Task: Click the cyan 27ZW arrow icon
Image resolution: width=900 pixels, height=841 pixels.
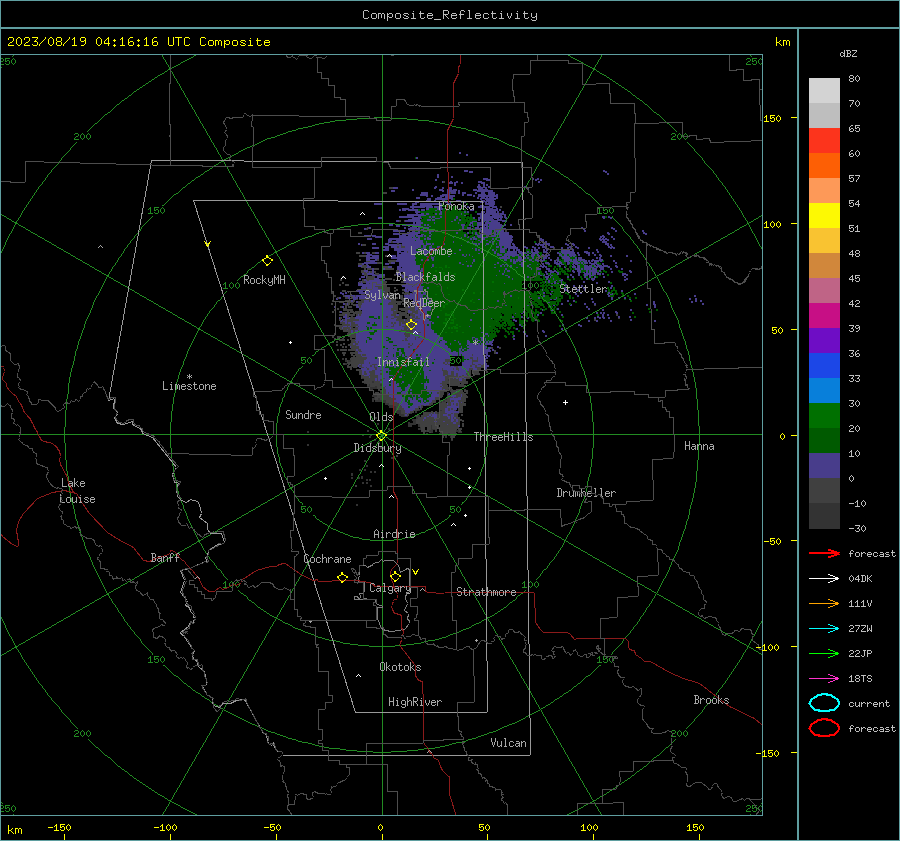Action: (824, 629)
